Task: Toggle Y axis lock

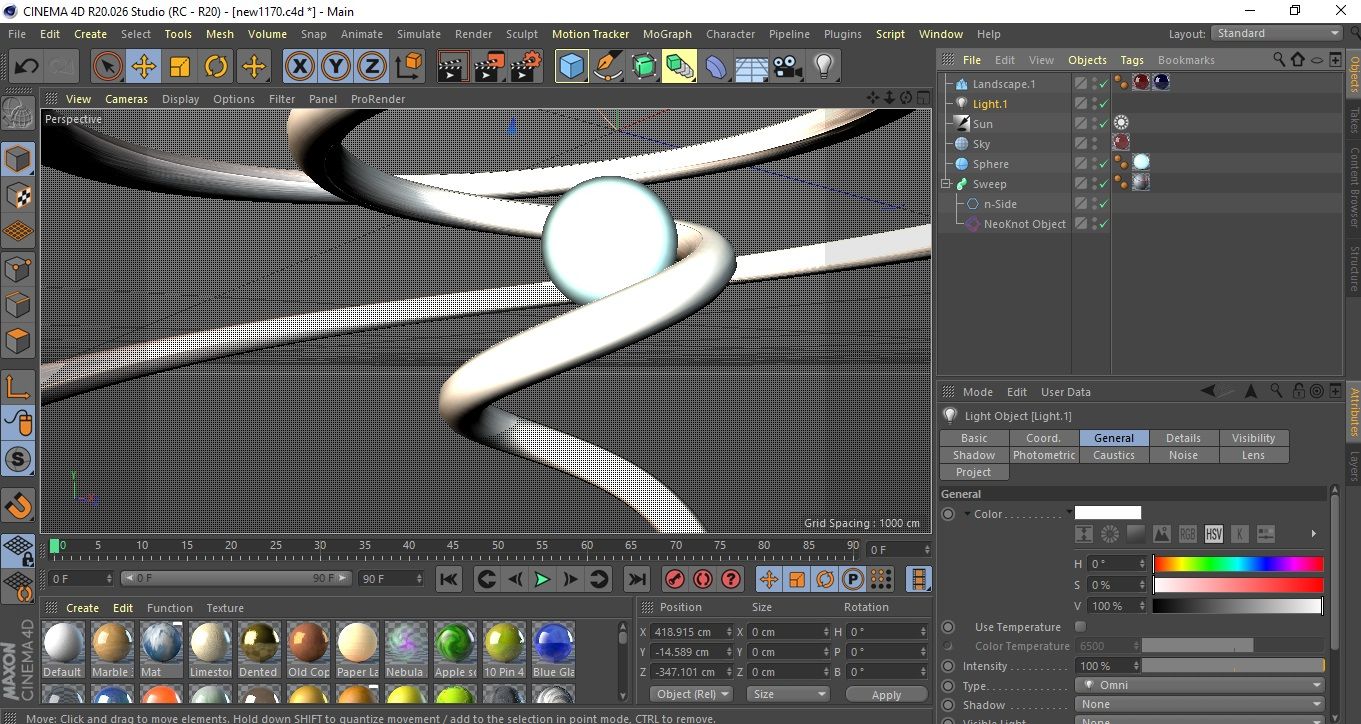Action: (336, 67)
